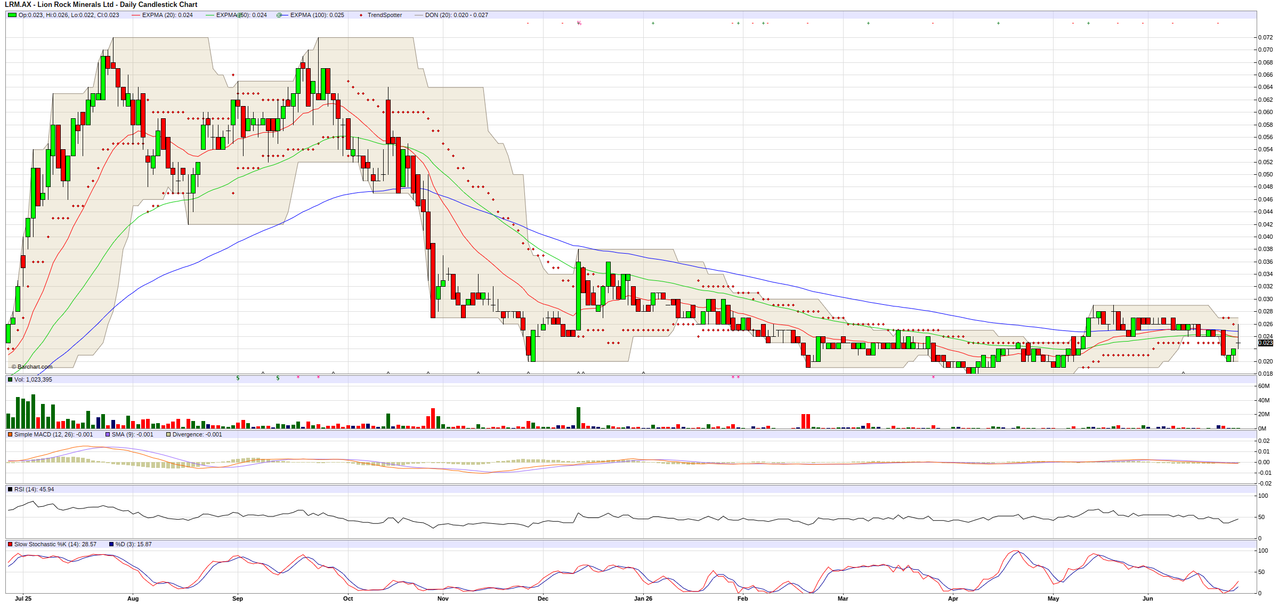1279x615 pixels.
Task: Click the red EXPMA (20) legend line
Action: pyautogui.click(x=136, y=15)
